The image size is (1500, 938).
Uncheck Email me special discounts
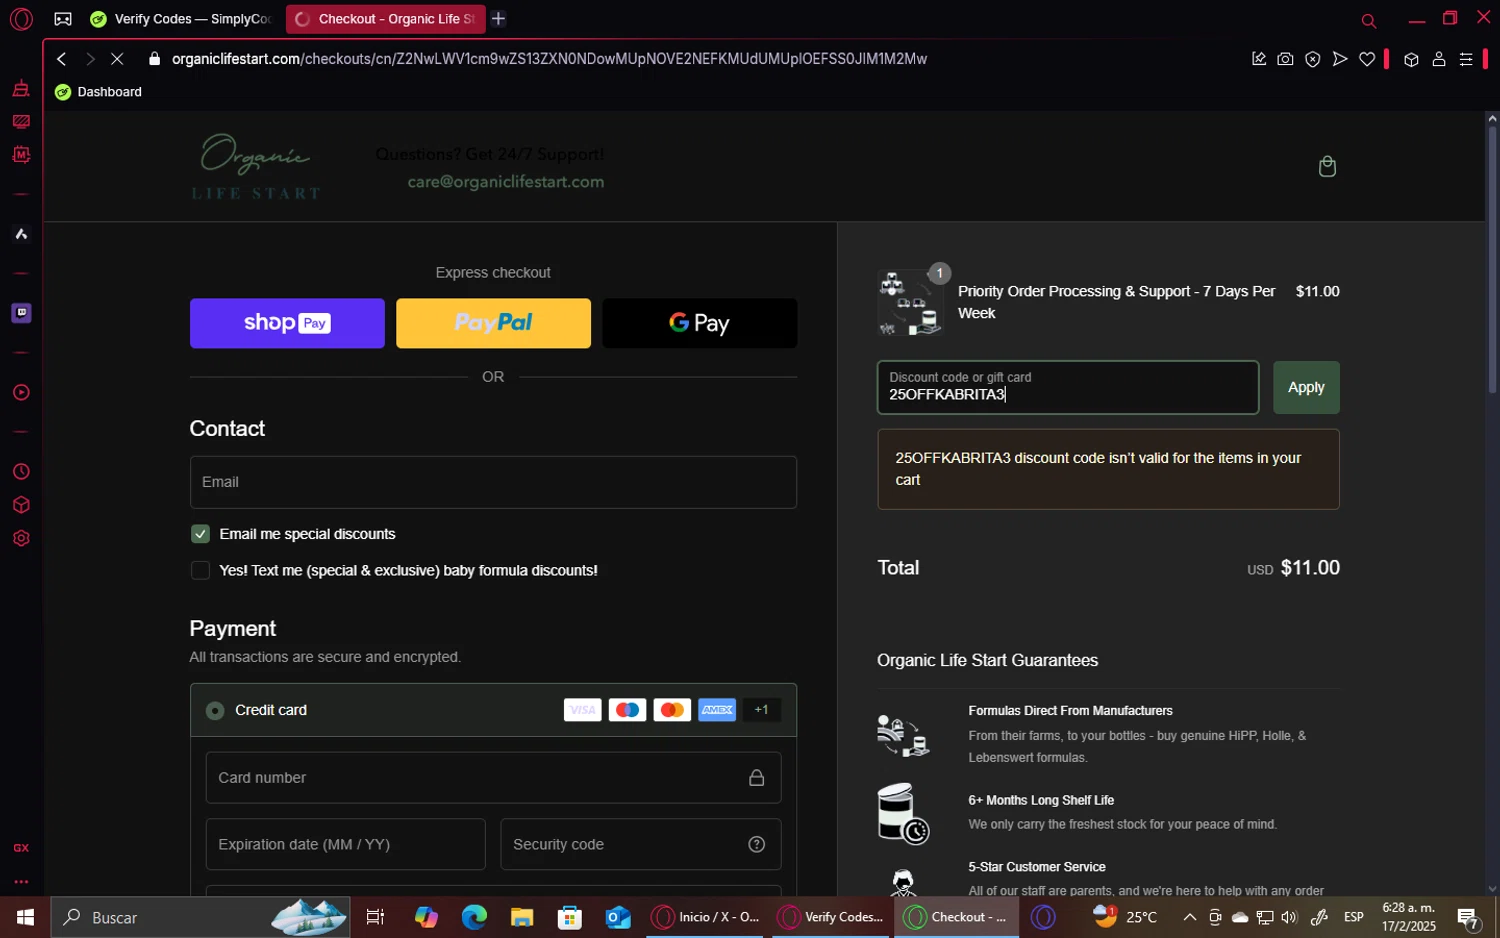coord(200,534)
